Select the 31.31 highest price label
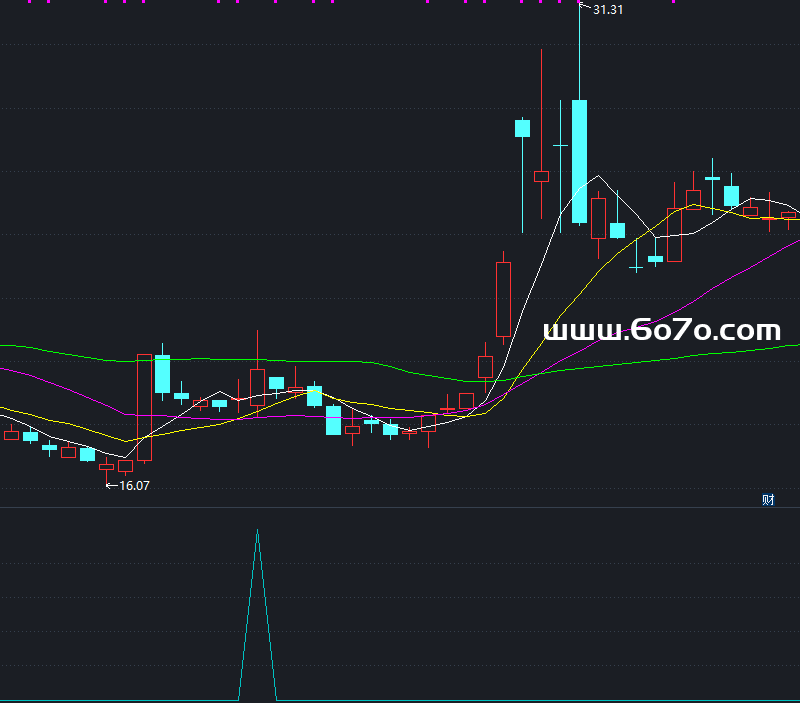The height and width of the screenshot is (703, 800). [608, 10]
